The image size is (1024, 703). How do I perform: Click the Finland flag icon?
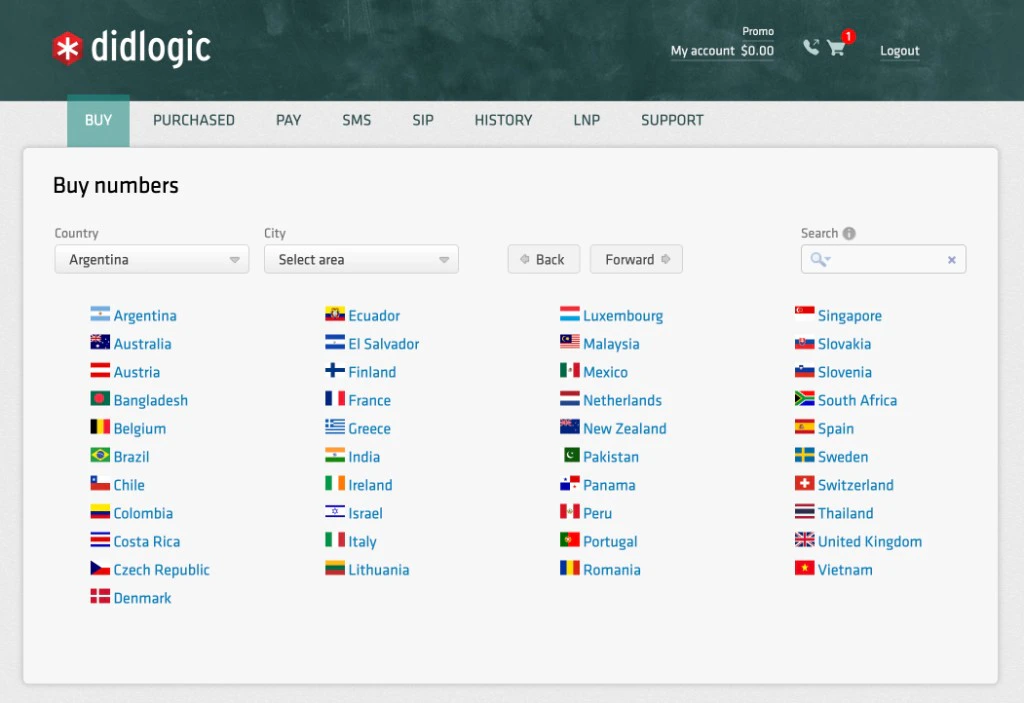point(335,370)
